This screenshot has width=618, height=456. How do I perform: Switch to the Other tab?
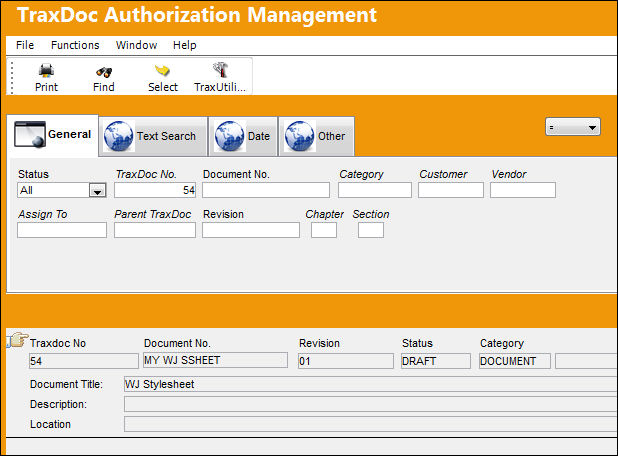316,136
